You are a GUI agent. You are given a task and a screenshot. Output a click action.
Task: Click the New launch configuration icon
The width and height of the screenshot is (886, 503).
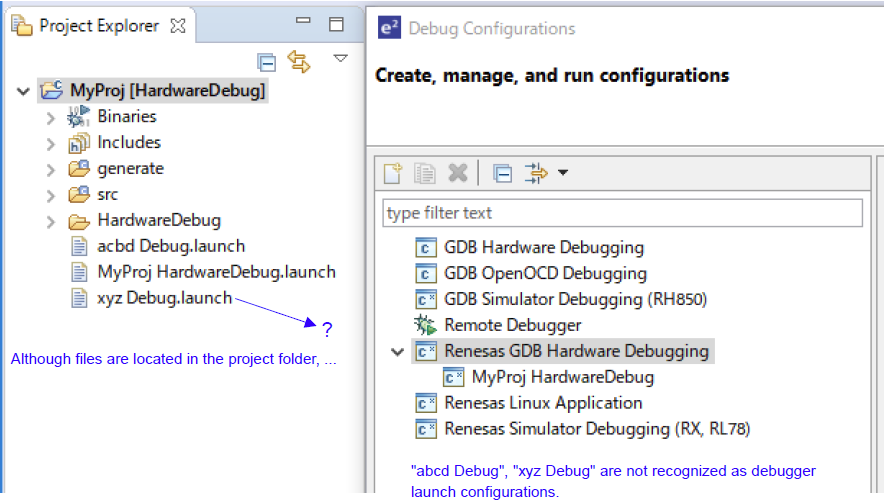click(394, 174)
